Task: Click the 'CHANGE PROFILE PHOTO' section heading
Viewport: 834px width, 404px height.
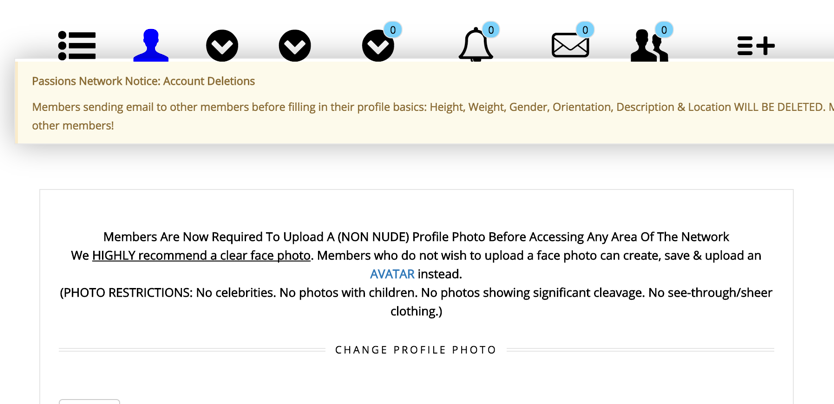Action: [416, 350]
